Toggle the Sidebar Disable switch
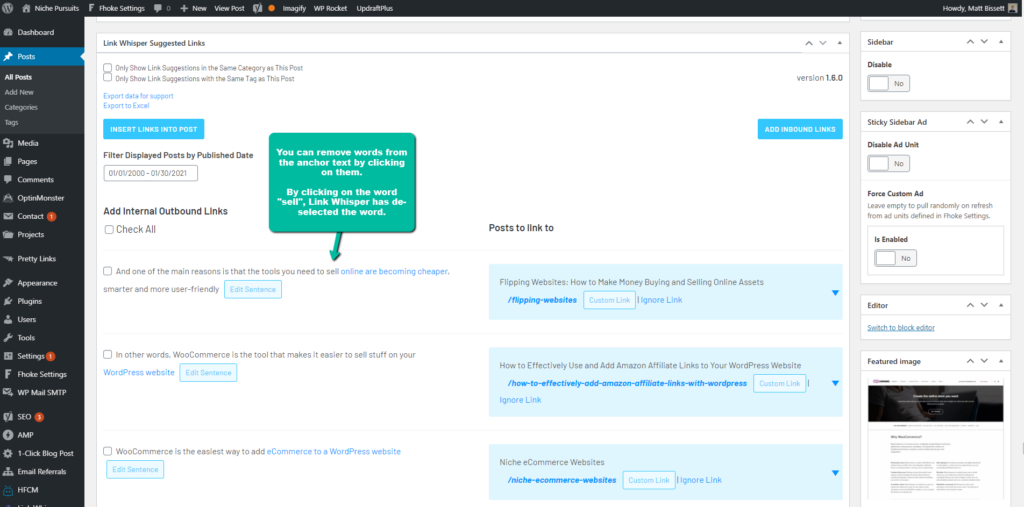This screenshot has width=1024, height=507. coord(888,84)
